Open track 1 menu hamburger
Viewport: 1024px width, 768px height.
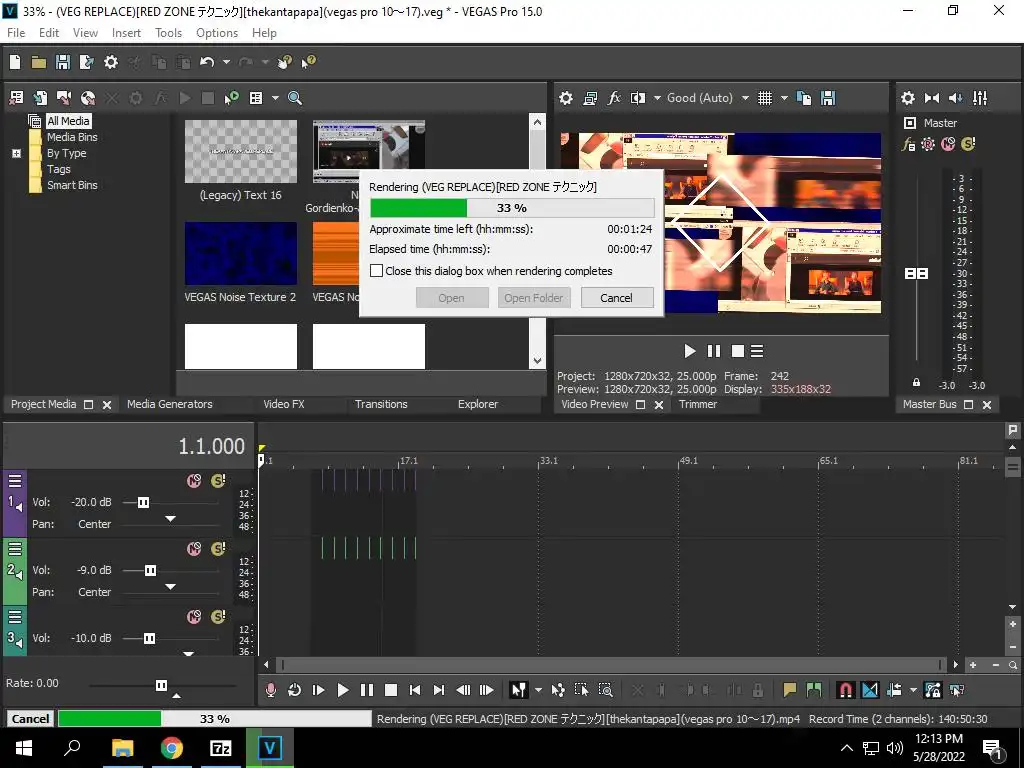point(15,481)
